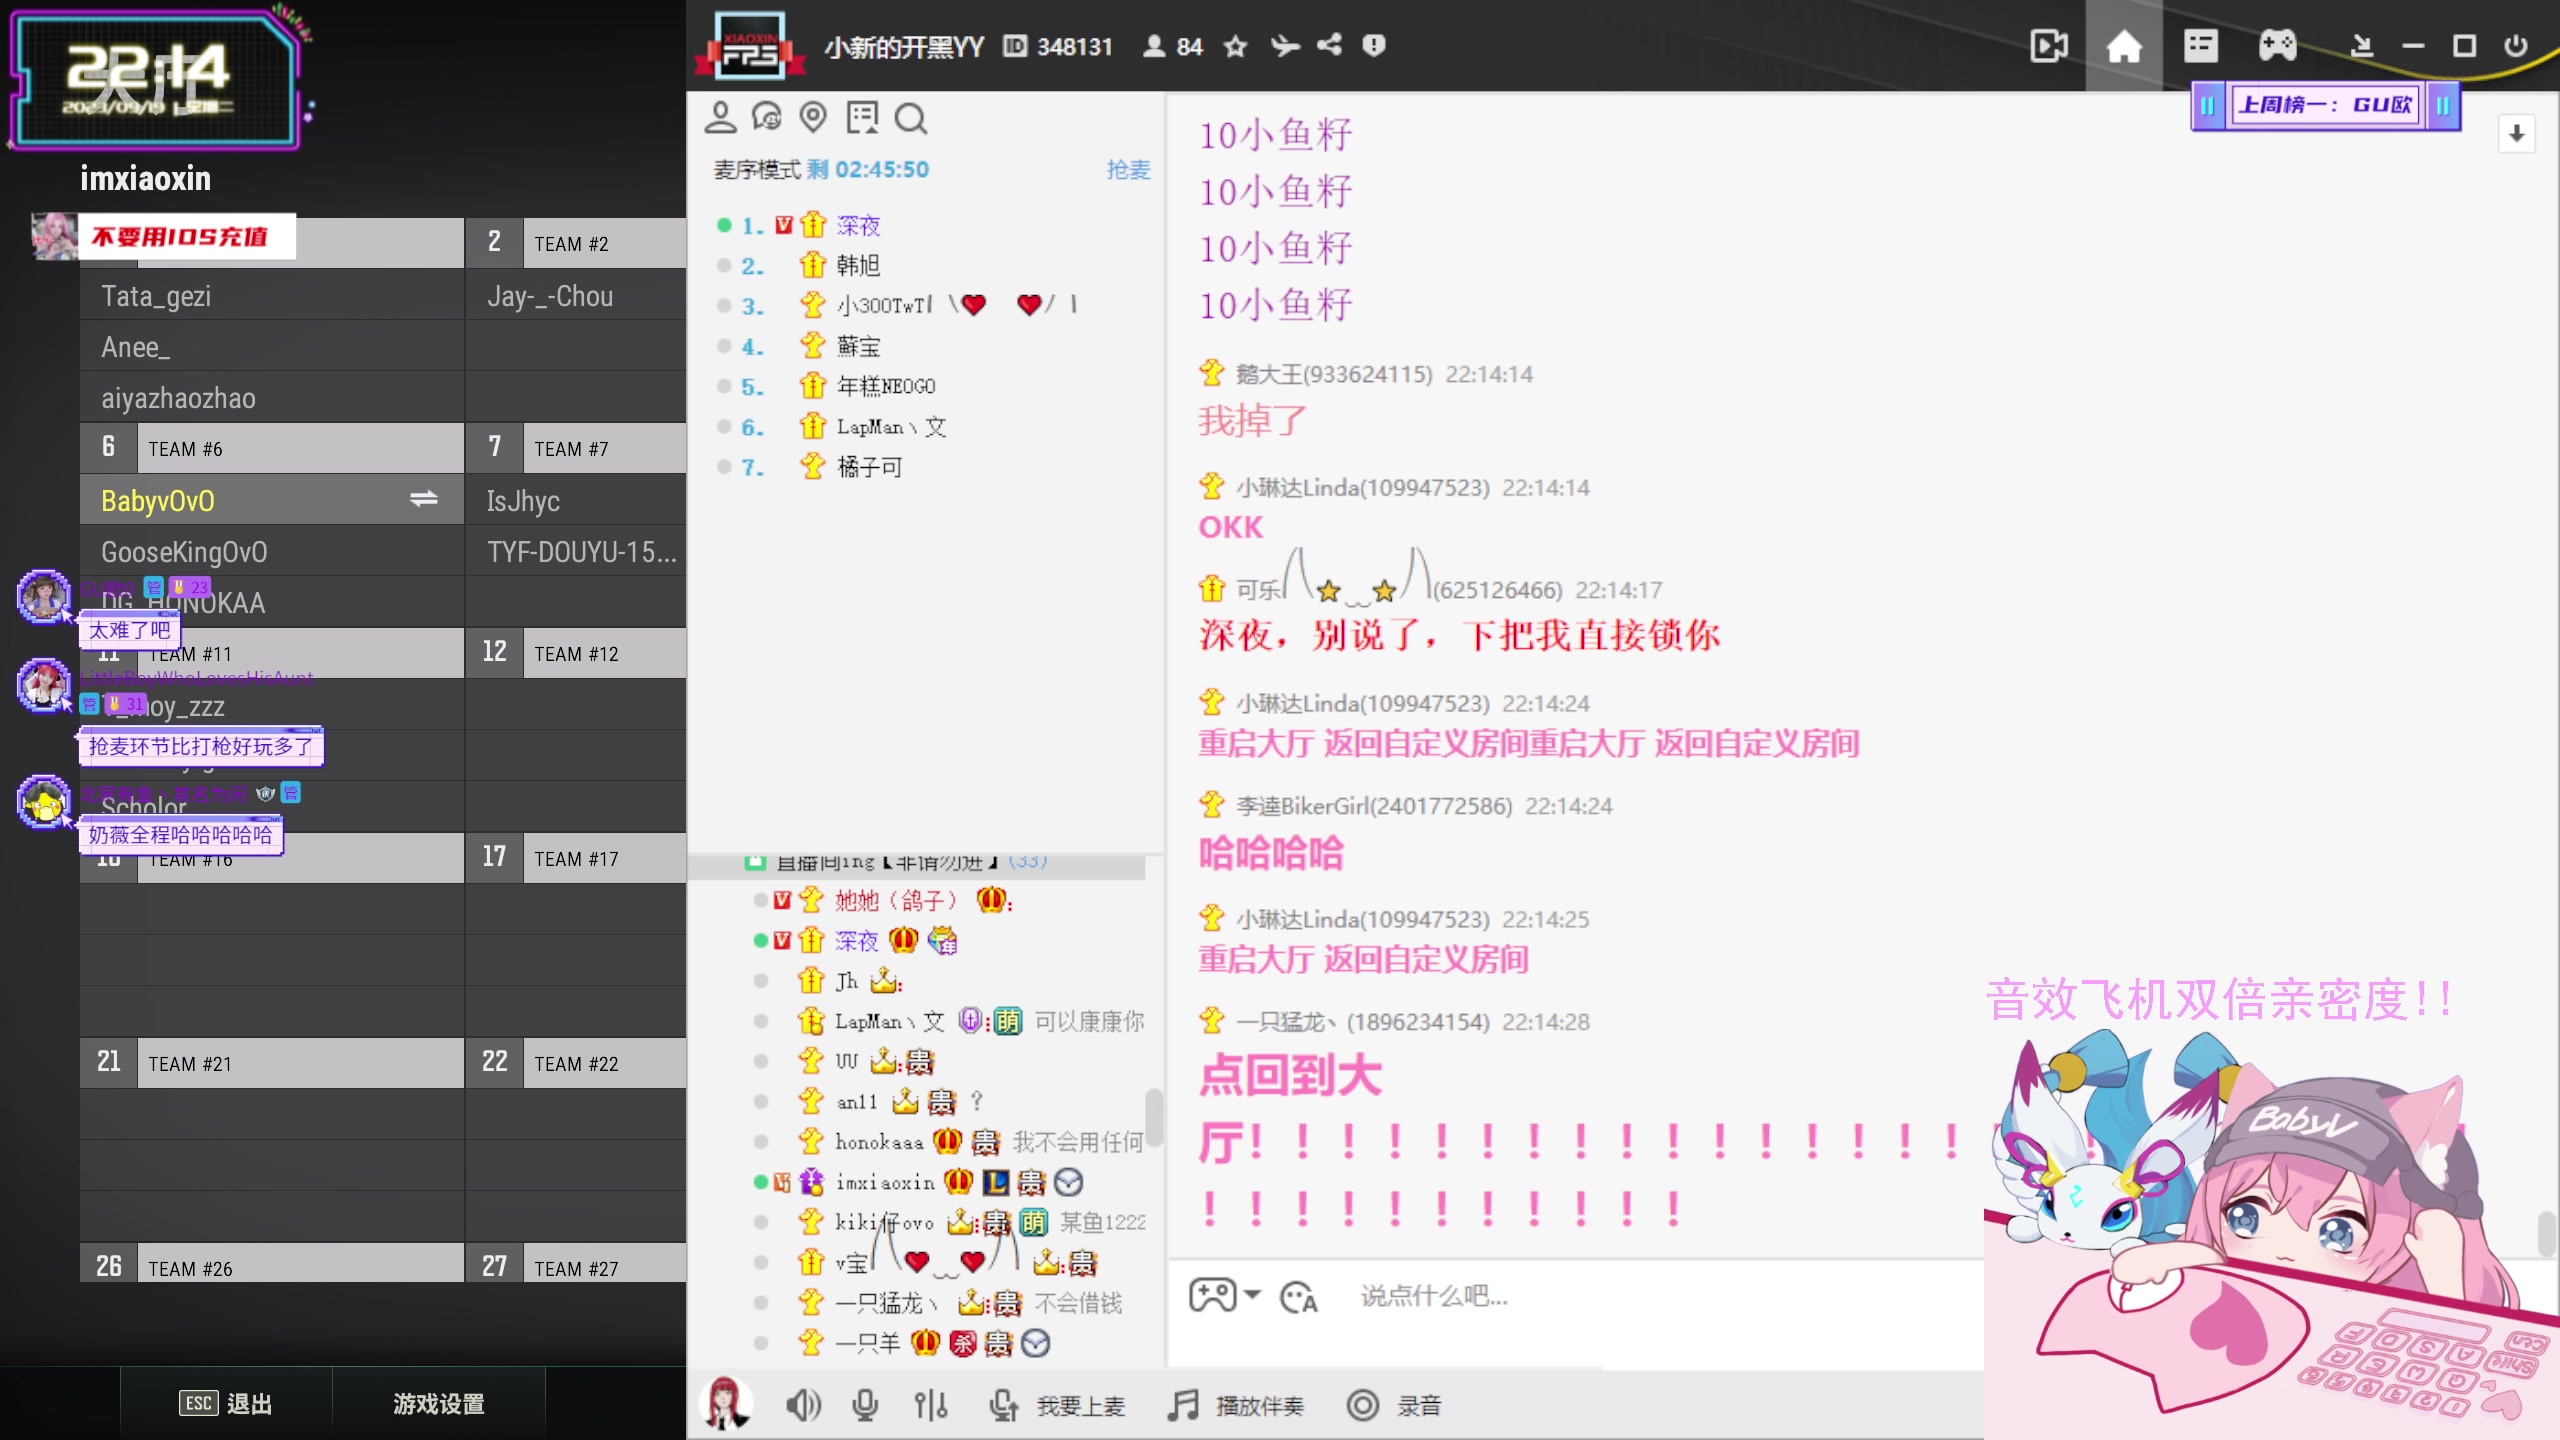Open the audio mixer sliders icon
2560x1440 pixels.
click(930, 1404)
